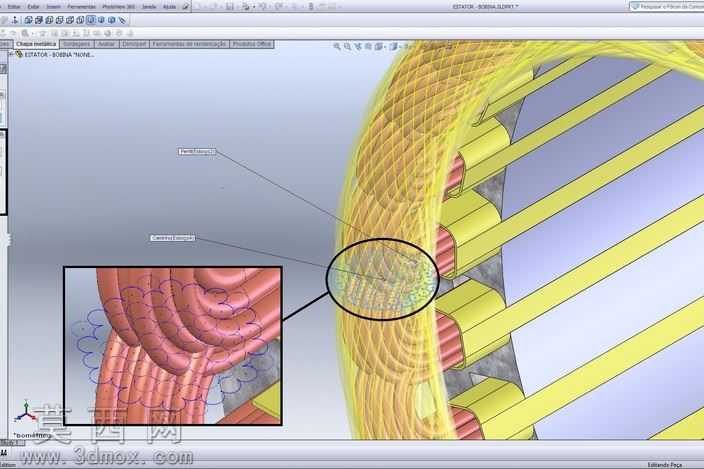Click the Pesquisar search field

tap(668, 7)
